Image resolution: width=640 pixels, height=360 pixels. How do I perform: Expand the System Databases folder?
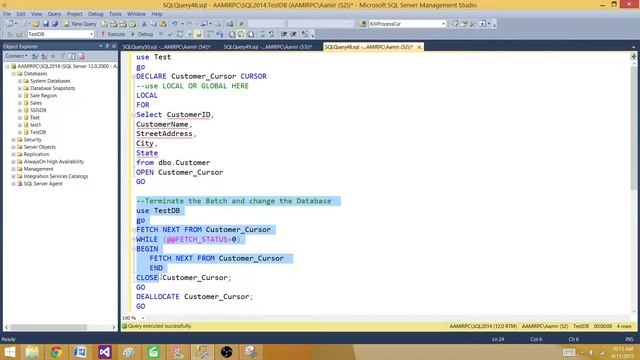pos(20,81)
